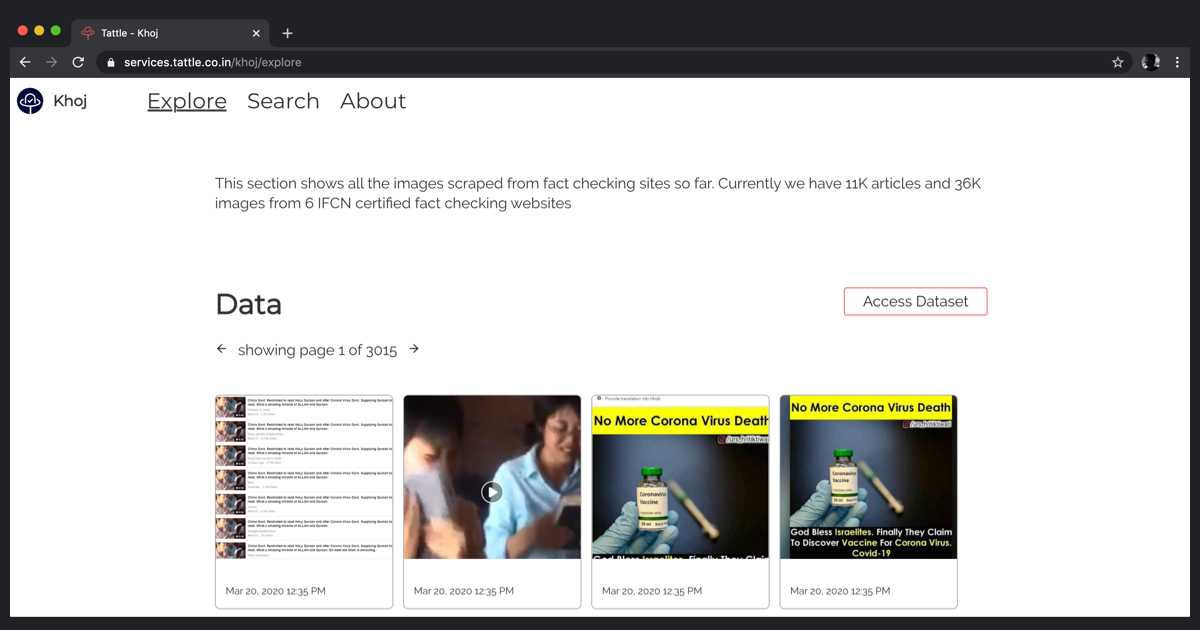Click the 'showing page 1 of 3015' text

coord(317,350)
